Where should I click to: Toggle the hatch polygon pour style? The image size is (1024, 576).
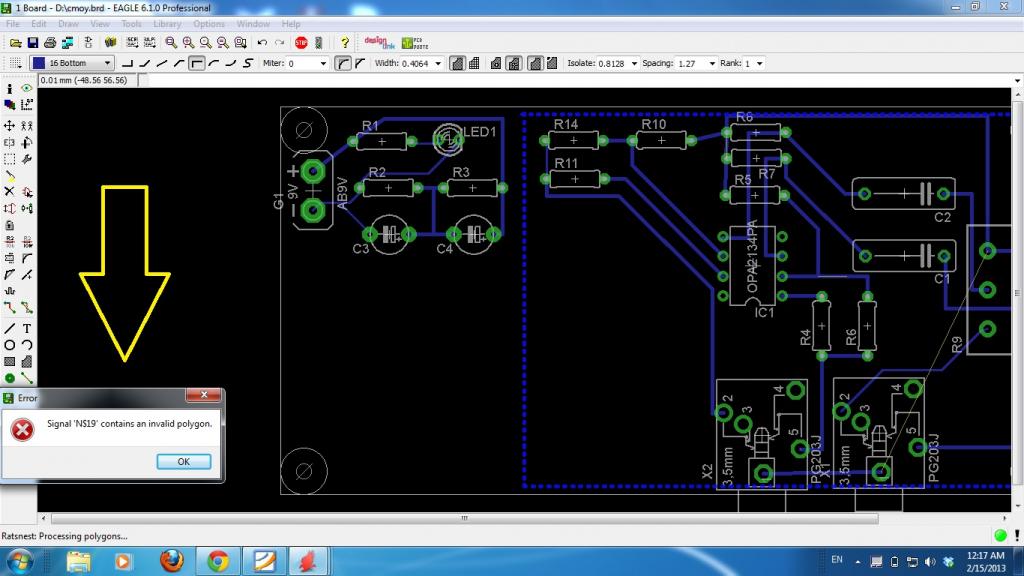475,63
